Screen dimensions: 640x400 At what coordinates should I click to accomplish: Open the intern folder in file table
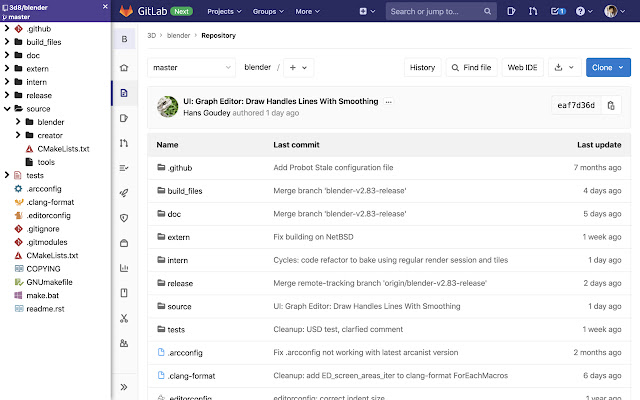pos(178,260)
